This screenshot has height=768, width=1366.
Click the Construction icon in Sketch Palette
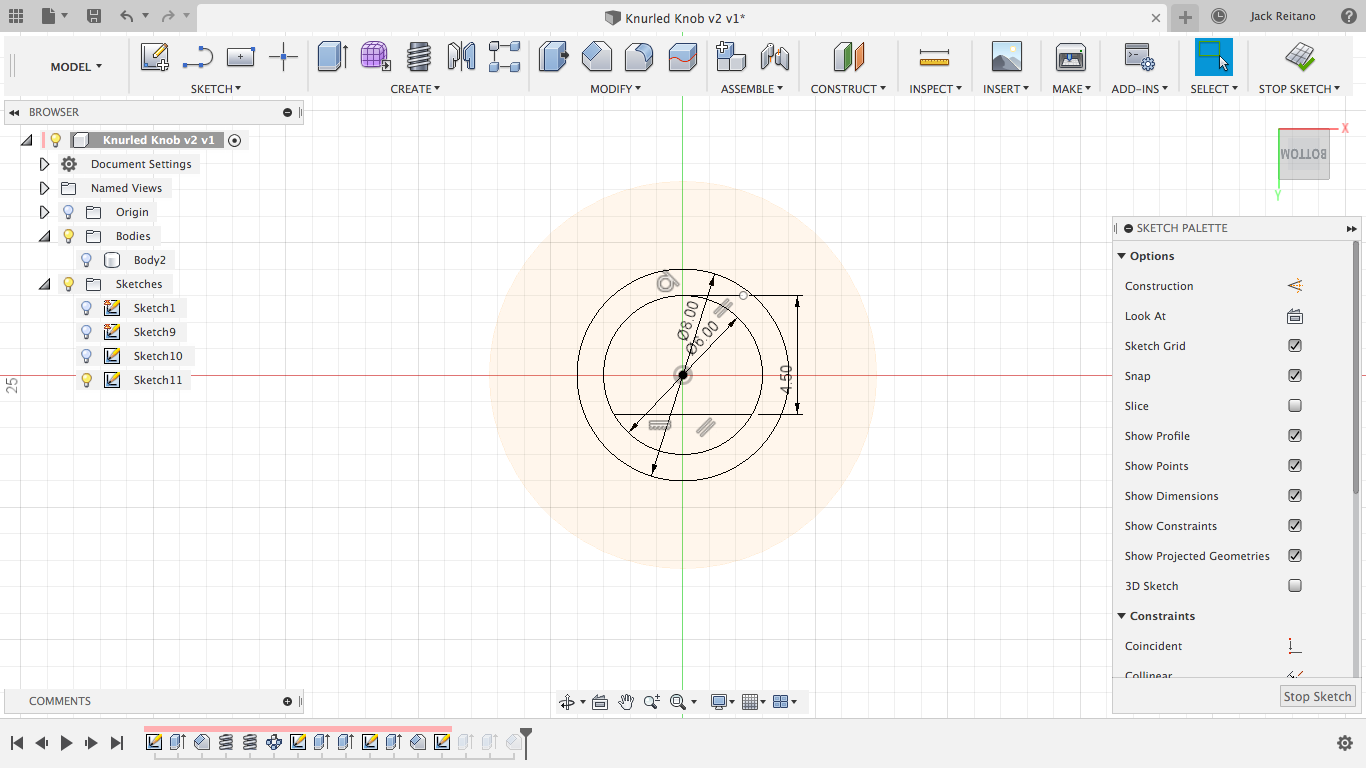1295,286
